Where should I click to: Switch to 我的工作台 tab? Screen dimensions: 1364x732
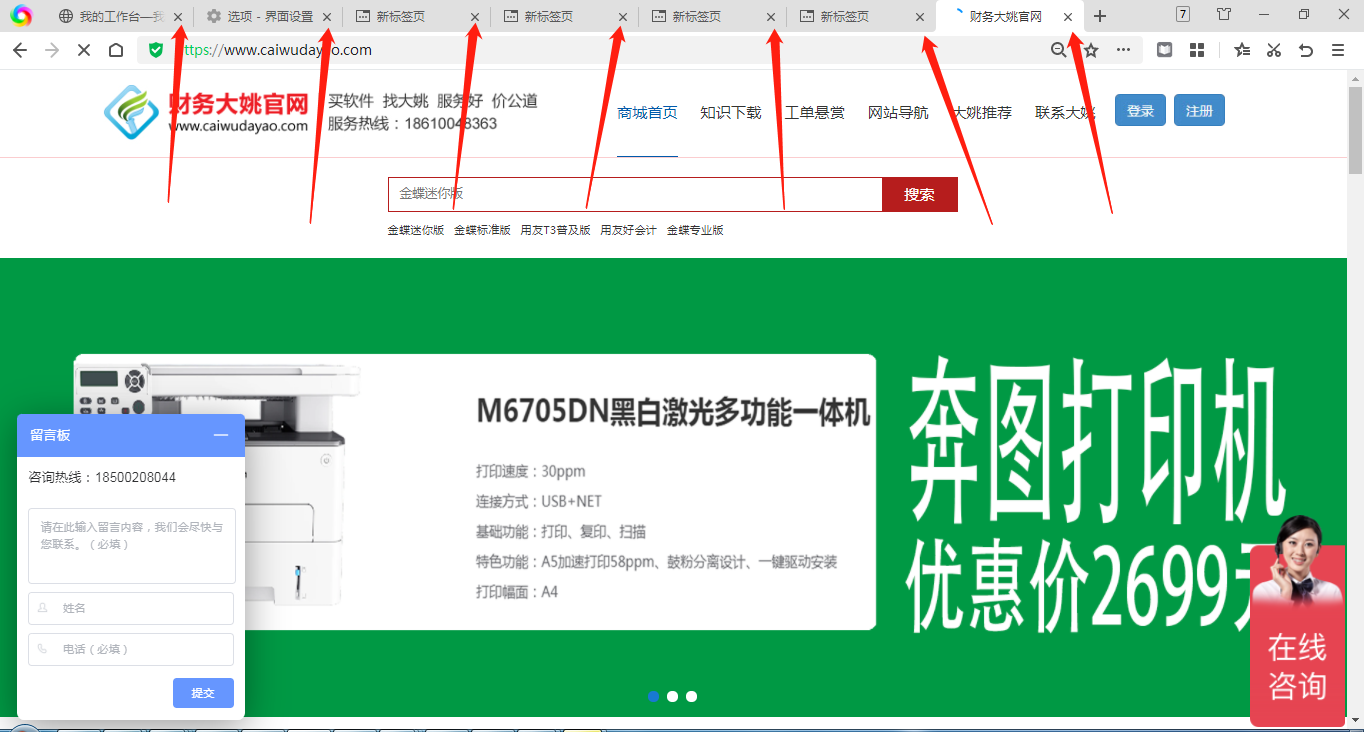pos(120,17)
